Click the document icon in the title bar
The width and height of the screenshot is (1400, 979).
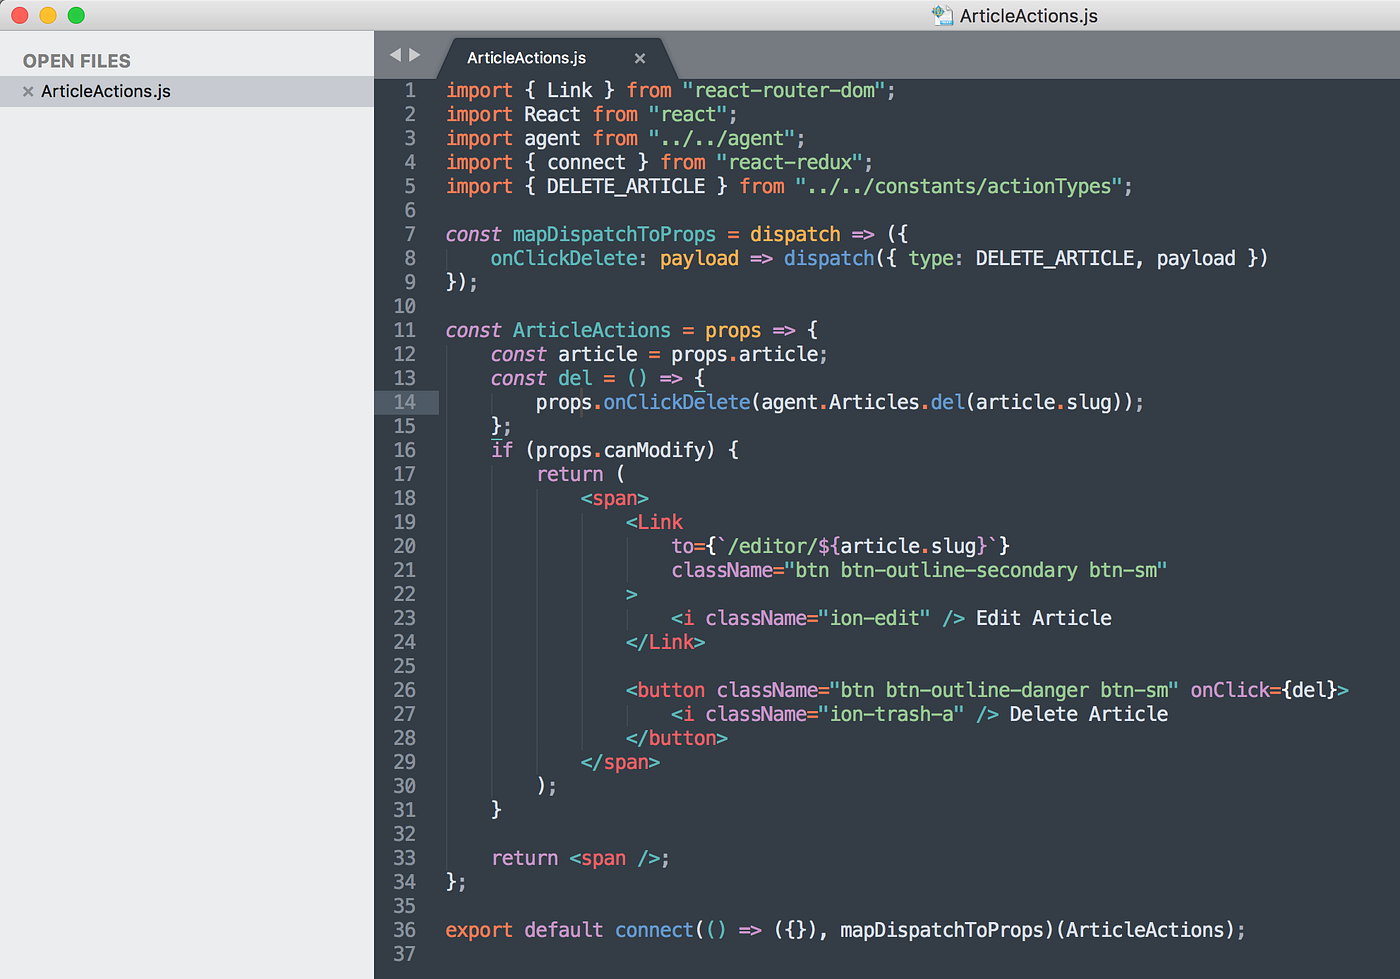click(941, 15)
